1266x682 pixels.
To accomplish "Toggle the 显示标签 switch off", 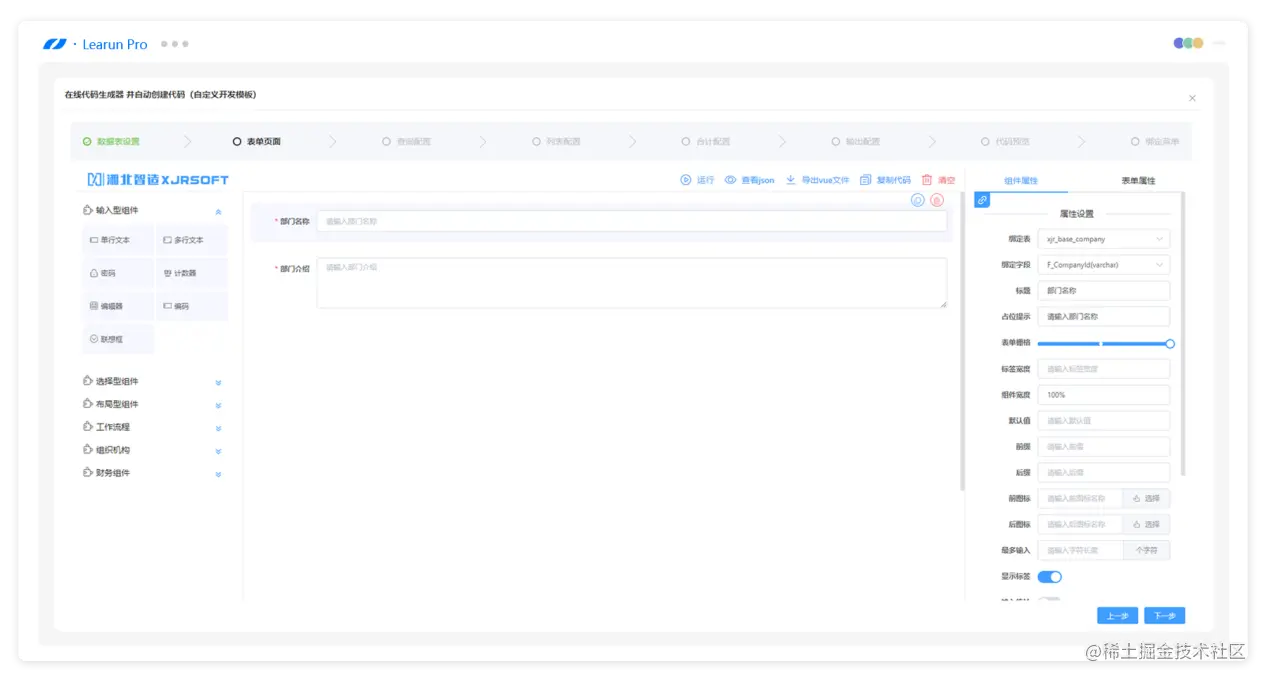I will pyautogui.click(x=1049, y=577).
